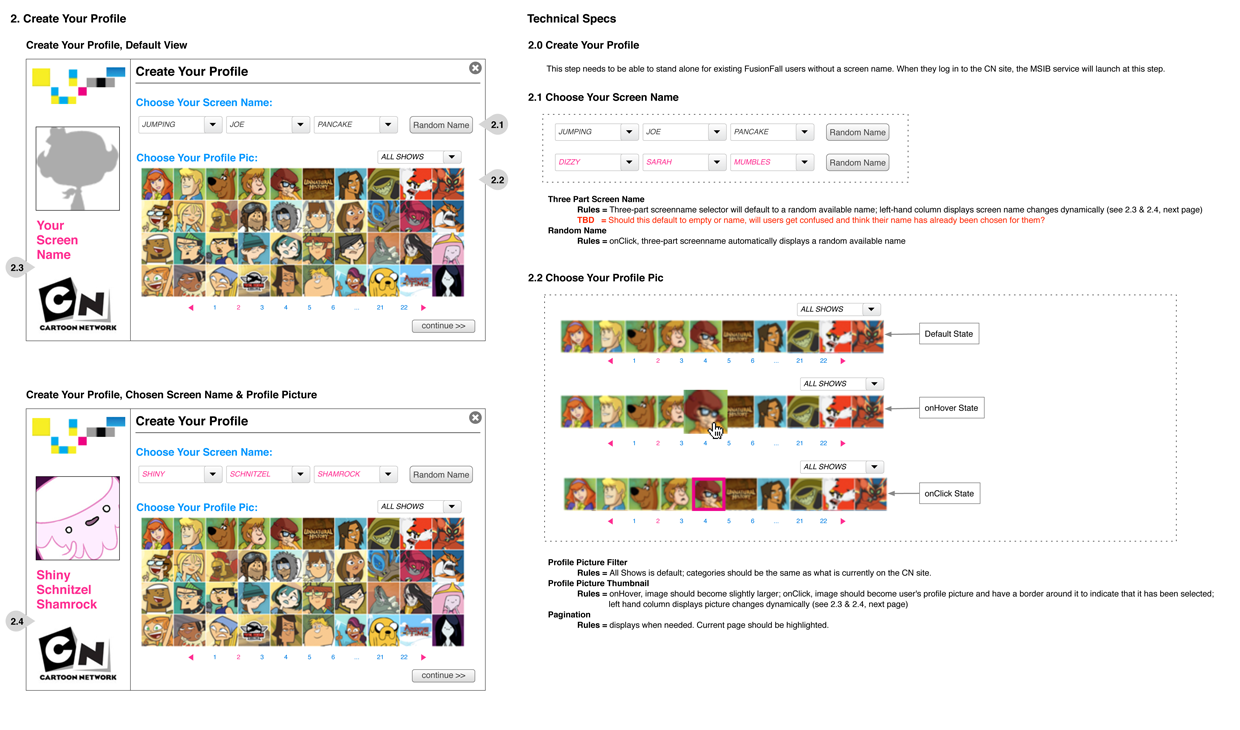Click the Cartoon Network logo in Default View
Screen dimensions: 1240x730
click(77, 305)
